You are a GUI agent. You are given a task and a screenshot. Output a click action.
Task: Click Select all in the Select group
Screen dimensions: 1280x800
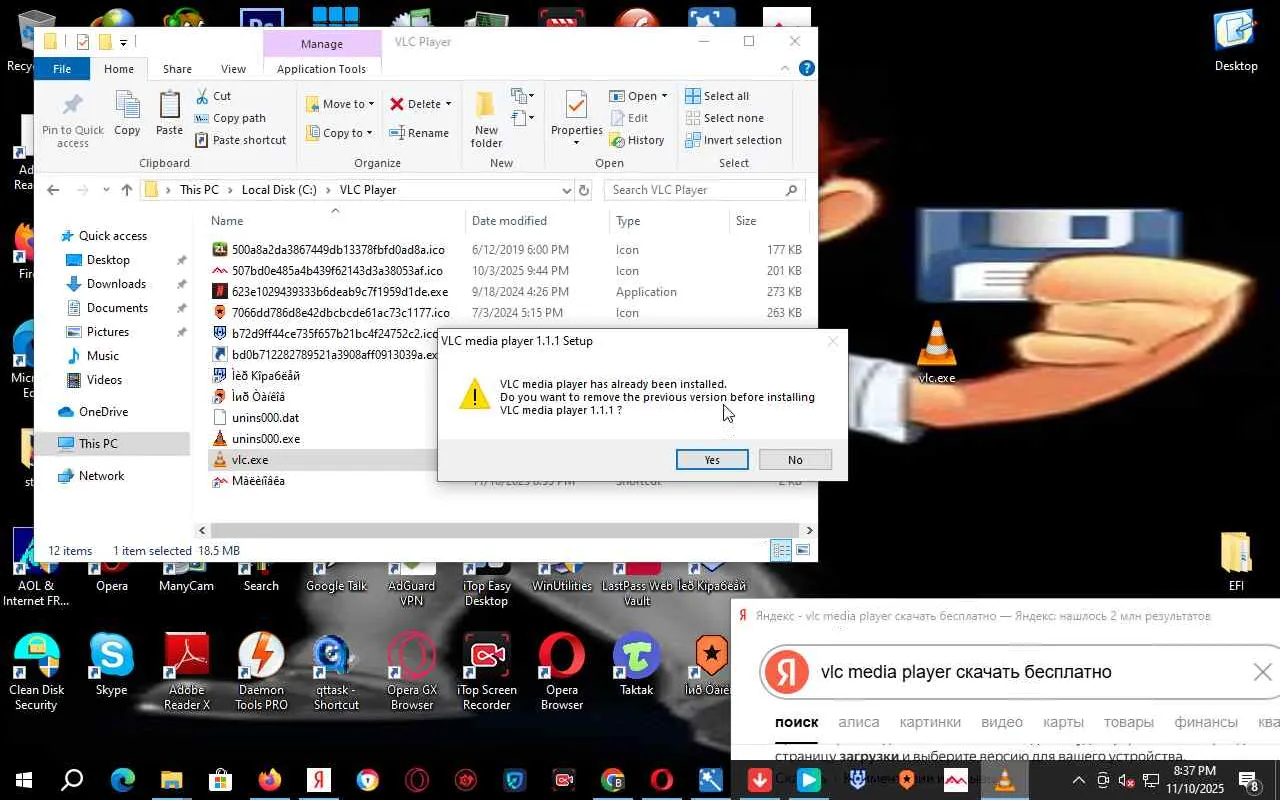click(x=717, y=96)
